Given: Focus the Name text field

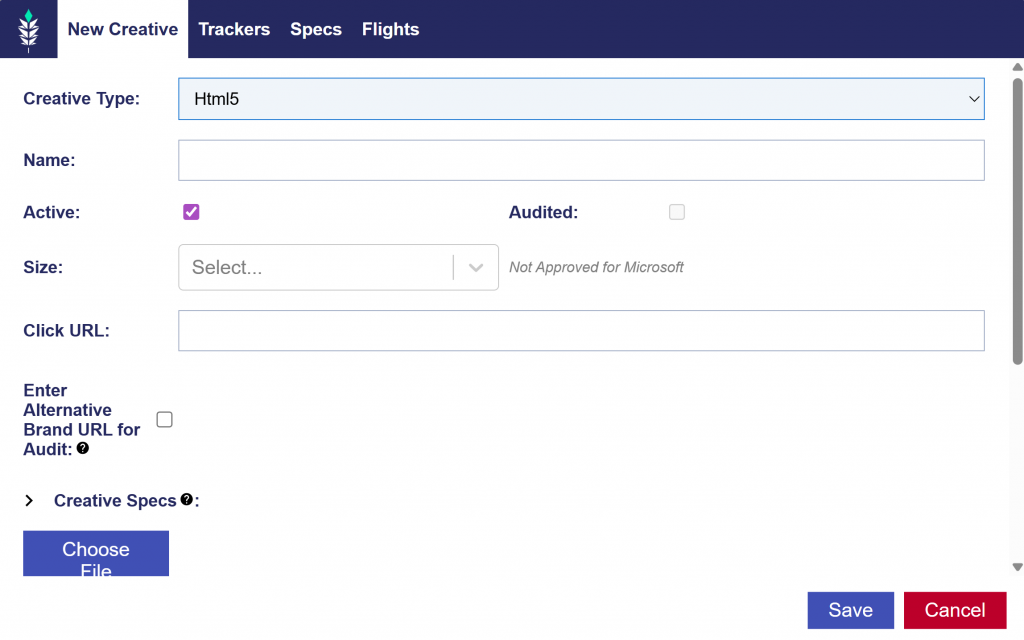Looking at the screenshot, I should (x=581, y=160).
